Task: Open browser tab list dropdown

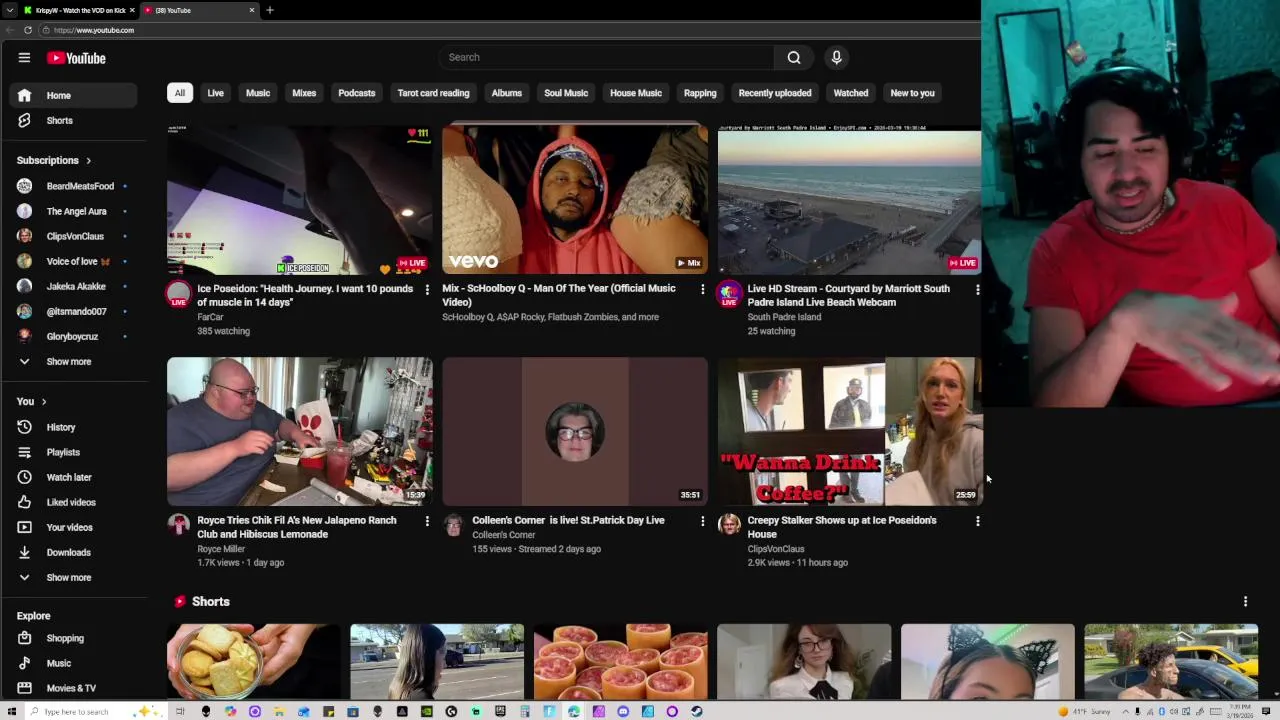Action: coord(10,10)
